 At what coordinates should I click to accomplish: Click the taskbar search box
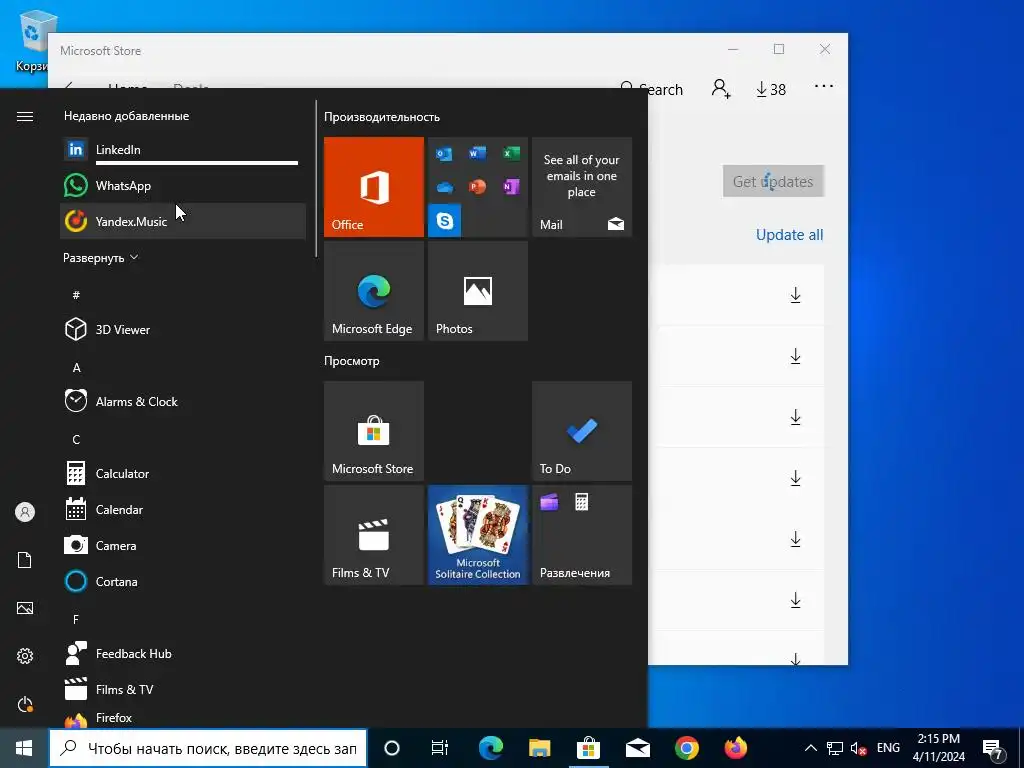[x=208, y=748]
